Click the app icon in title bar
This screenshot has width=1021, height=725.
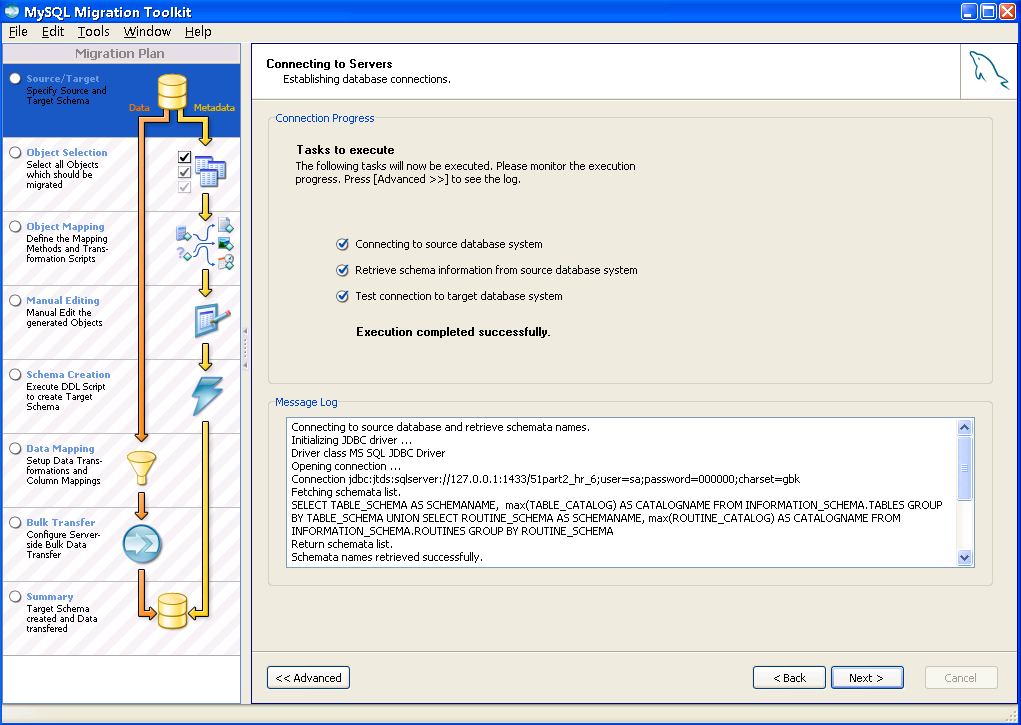pyautogui.click(x=12, y=11)
